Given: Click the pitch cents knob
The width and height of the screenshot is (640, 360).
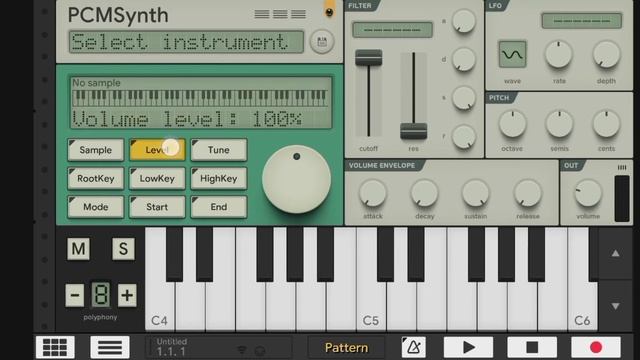Looking at the screenshot, I should (606, 124).
